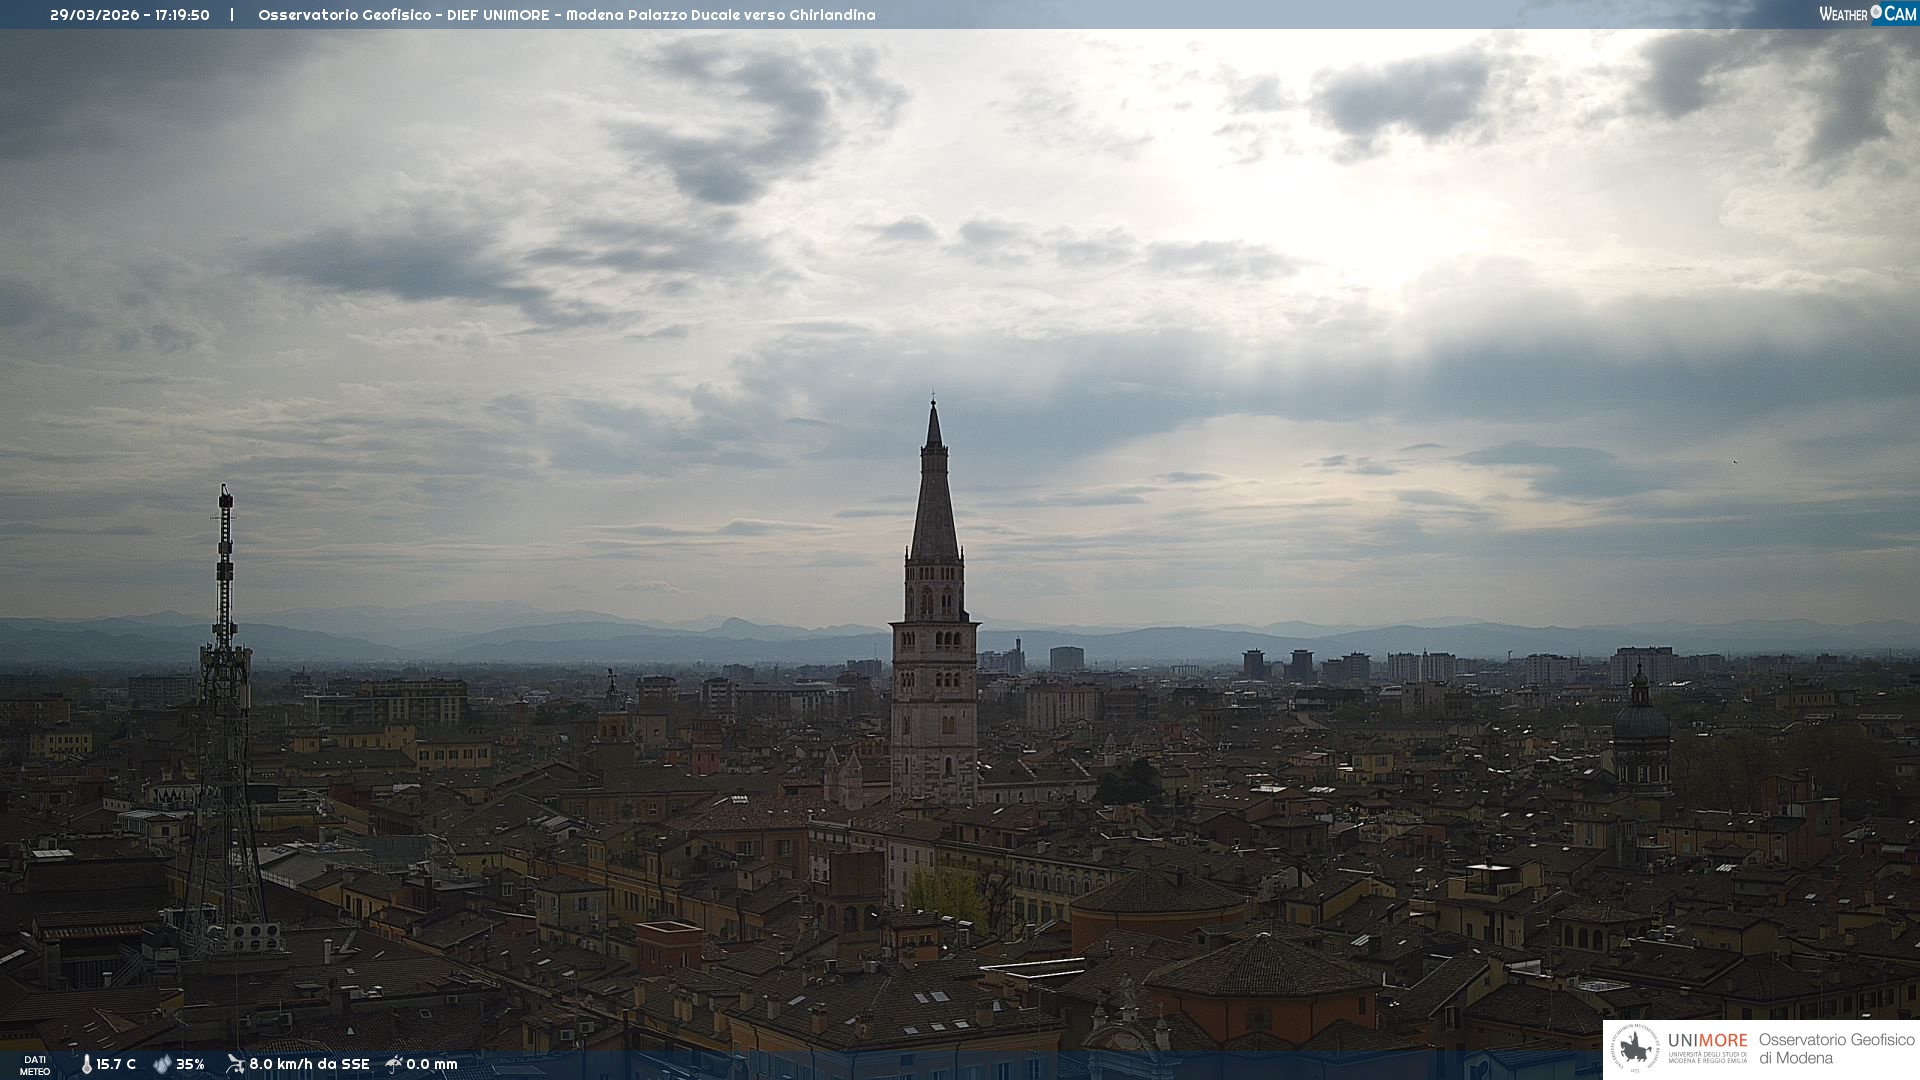Click the 8.0 km/h da SSE wind reading
The image size is (1920, 1080).
[x=309, y=1064]
